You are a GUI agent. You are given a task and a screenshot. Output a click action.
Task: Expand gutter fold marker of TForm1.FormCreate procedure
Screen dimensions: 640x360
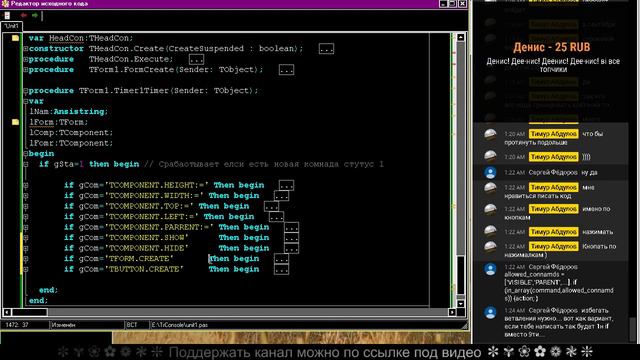point(26,70)
